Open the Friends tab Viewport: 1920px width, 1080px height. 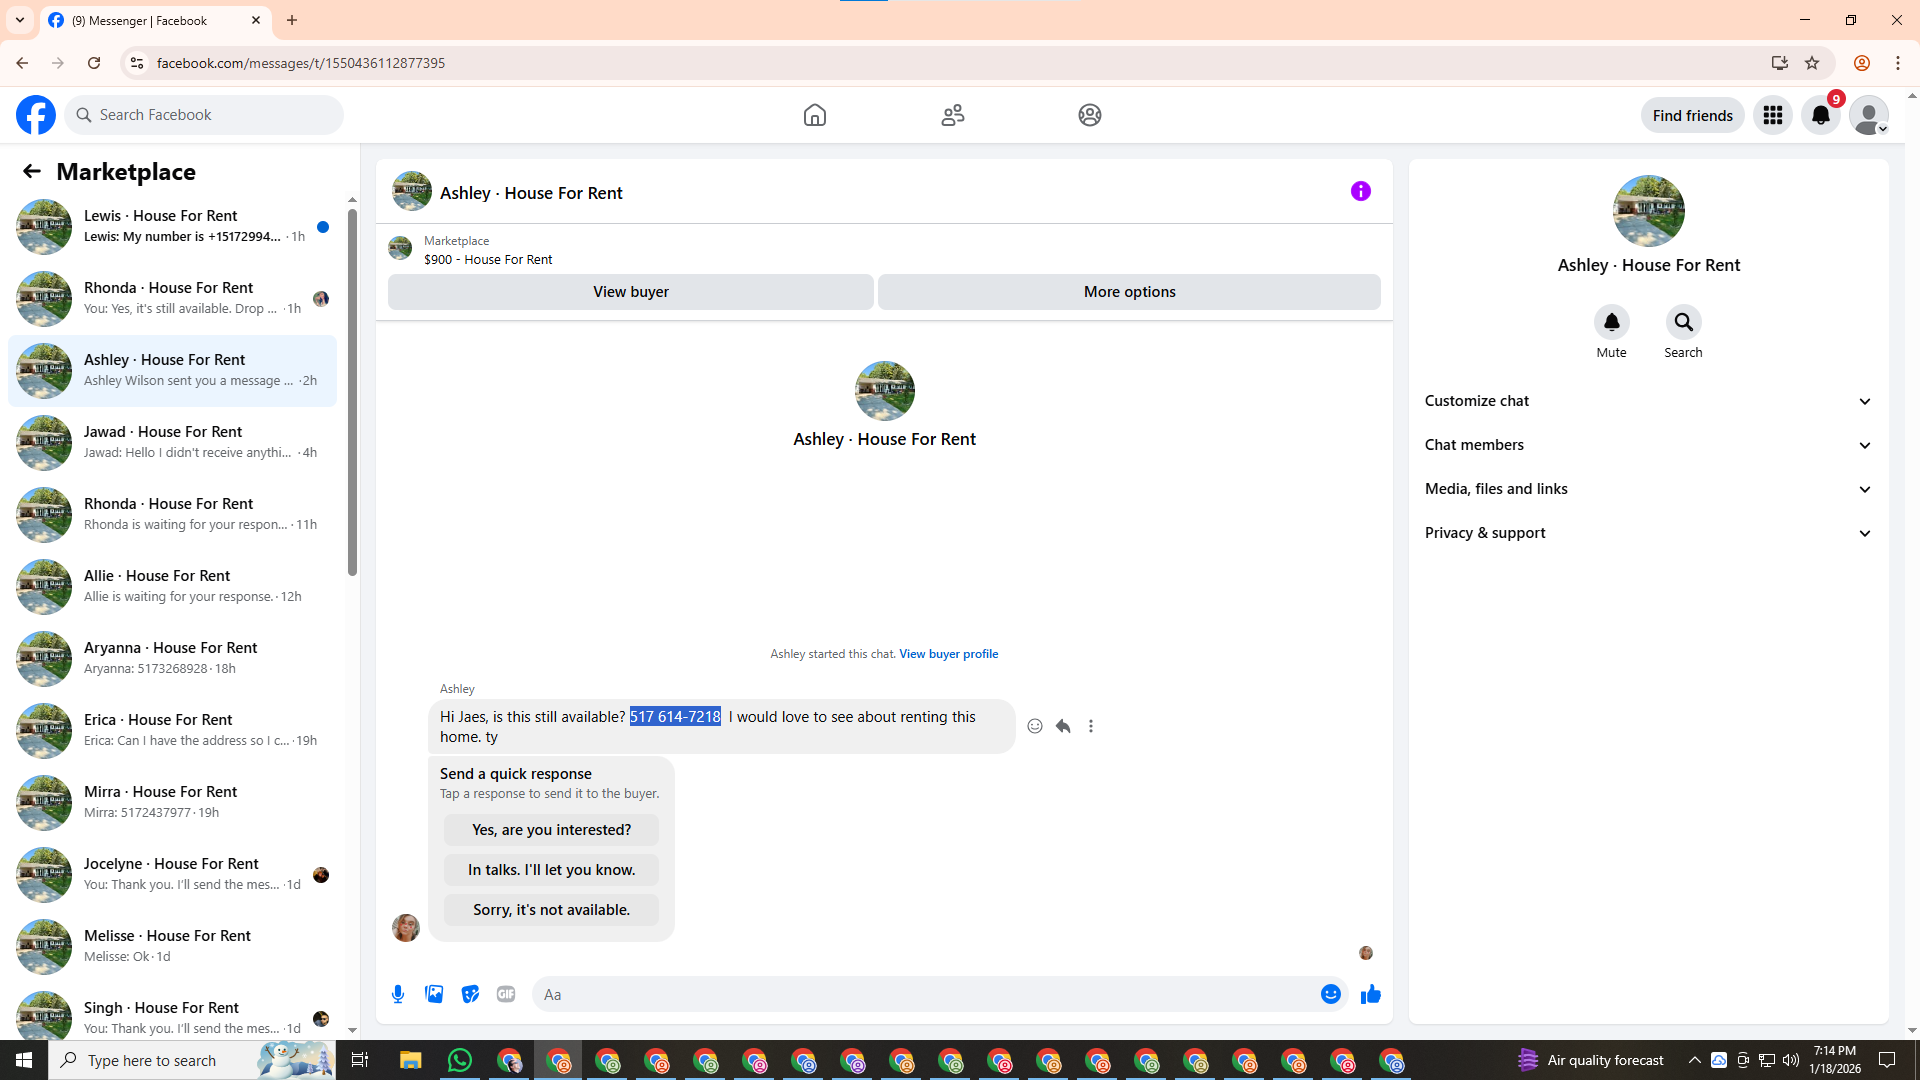pyautogui.click(x=952, y=115)
